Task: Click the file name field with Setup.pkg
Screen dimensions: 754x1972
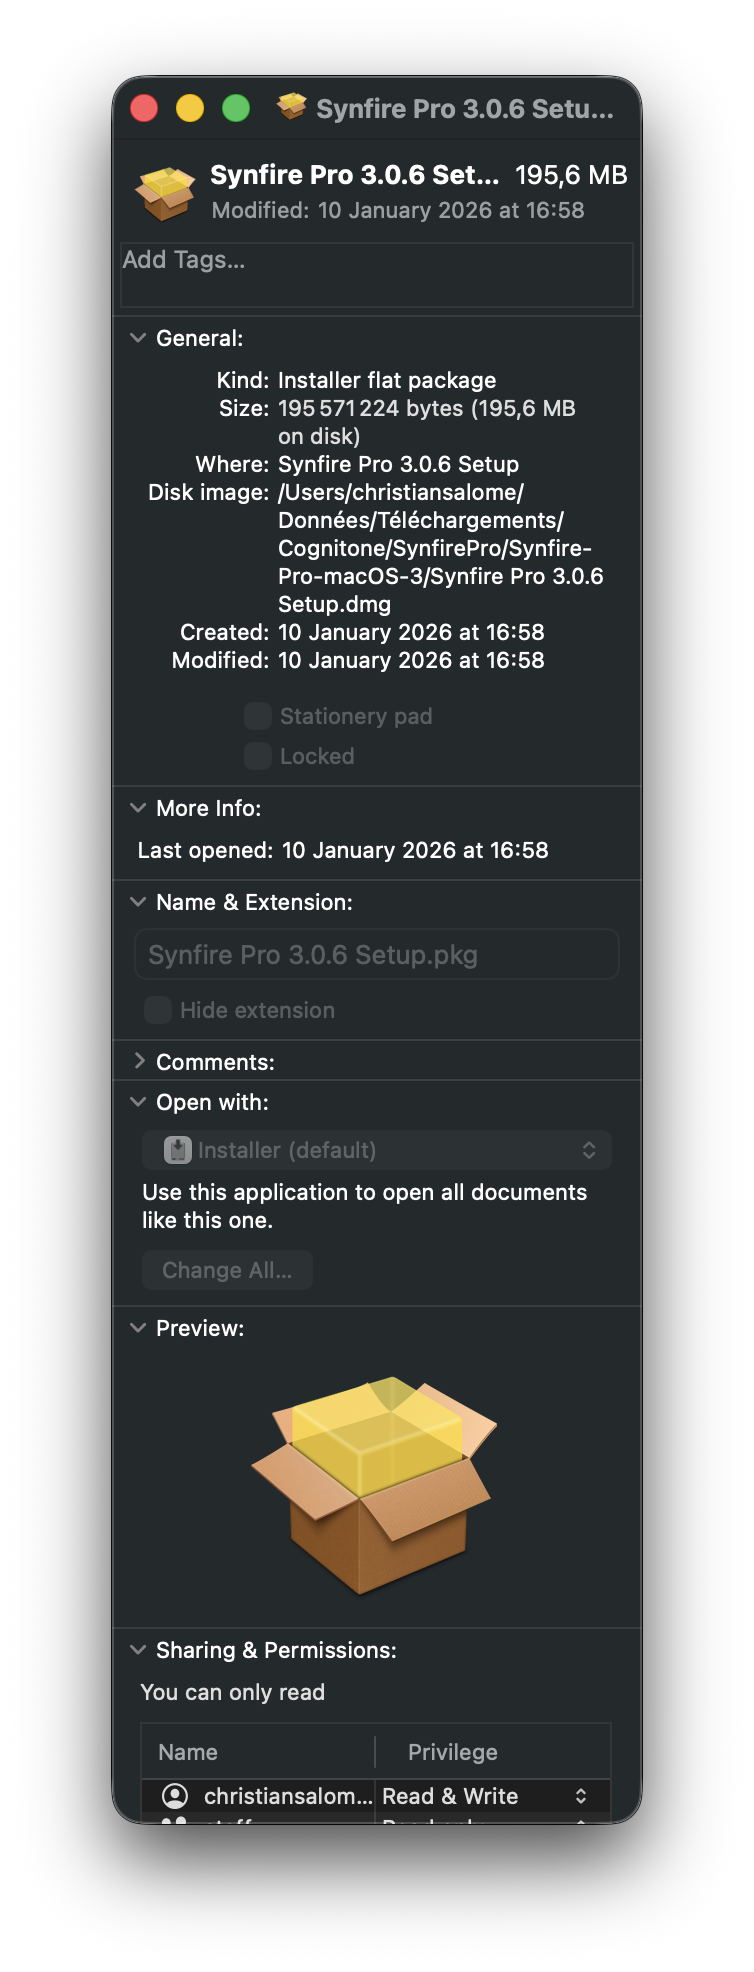Action: (x=376, y=955)
